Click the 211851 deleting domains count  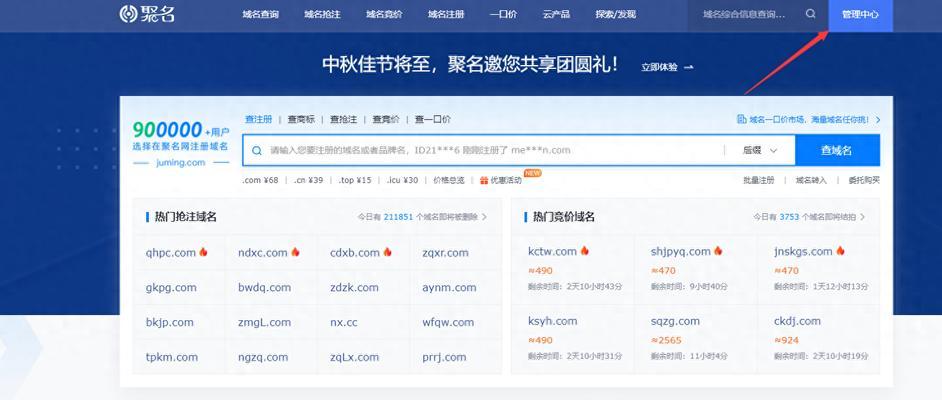tap(398, 217)
